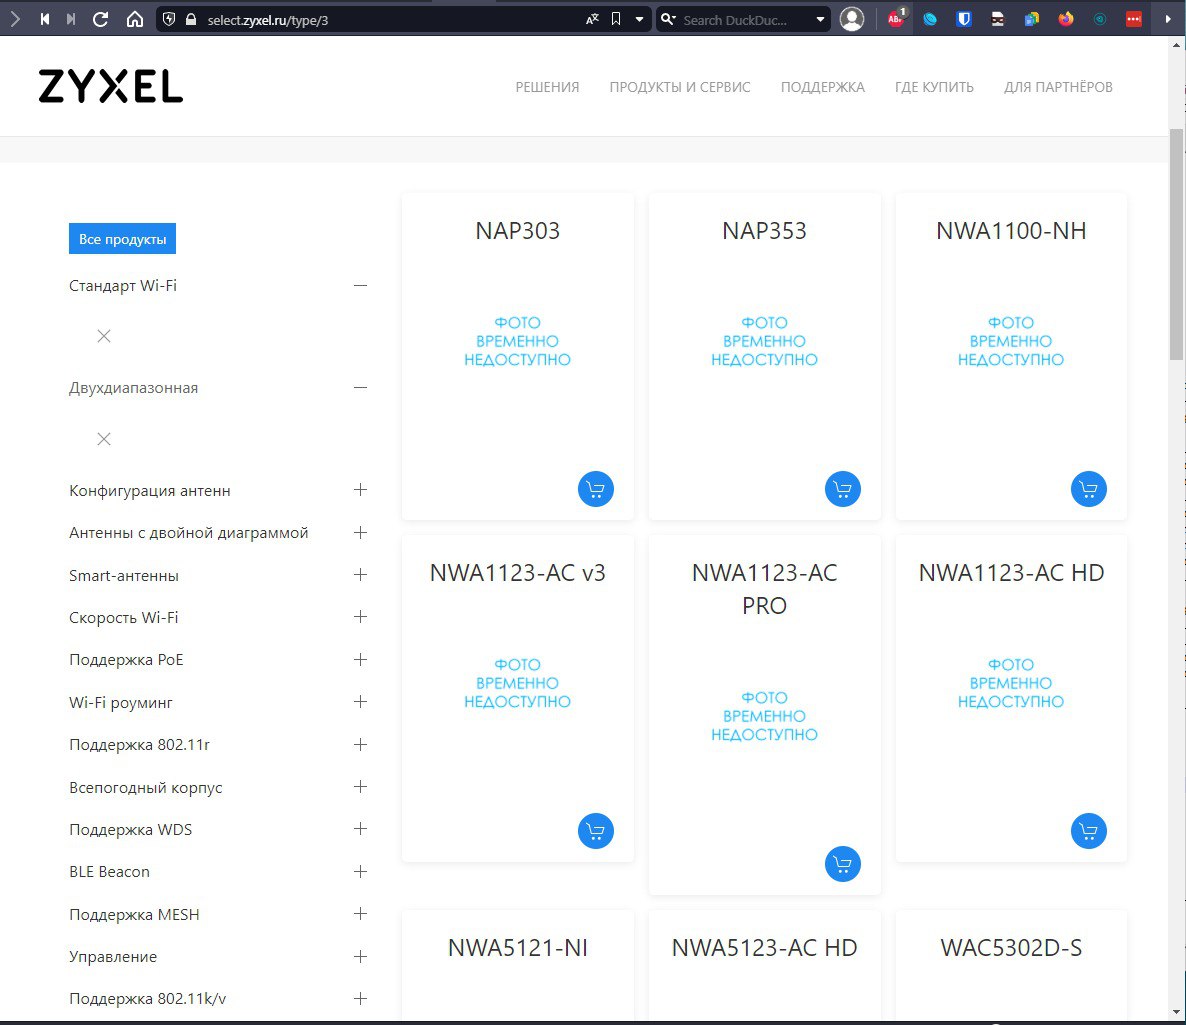The image size is (1186, 1025).
Task: Collapse the Двухдиапазонная filter
Action: pos(360,387)
